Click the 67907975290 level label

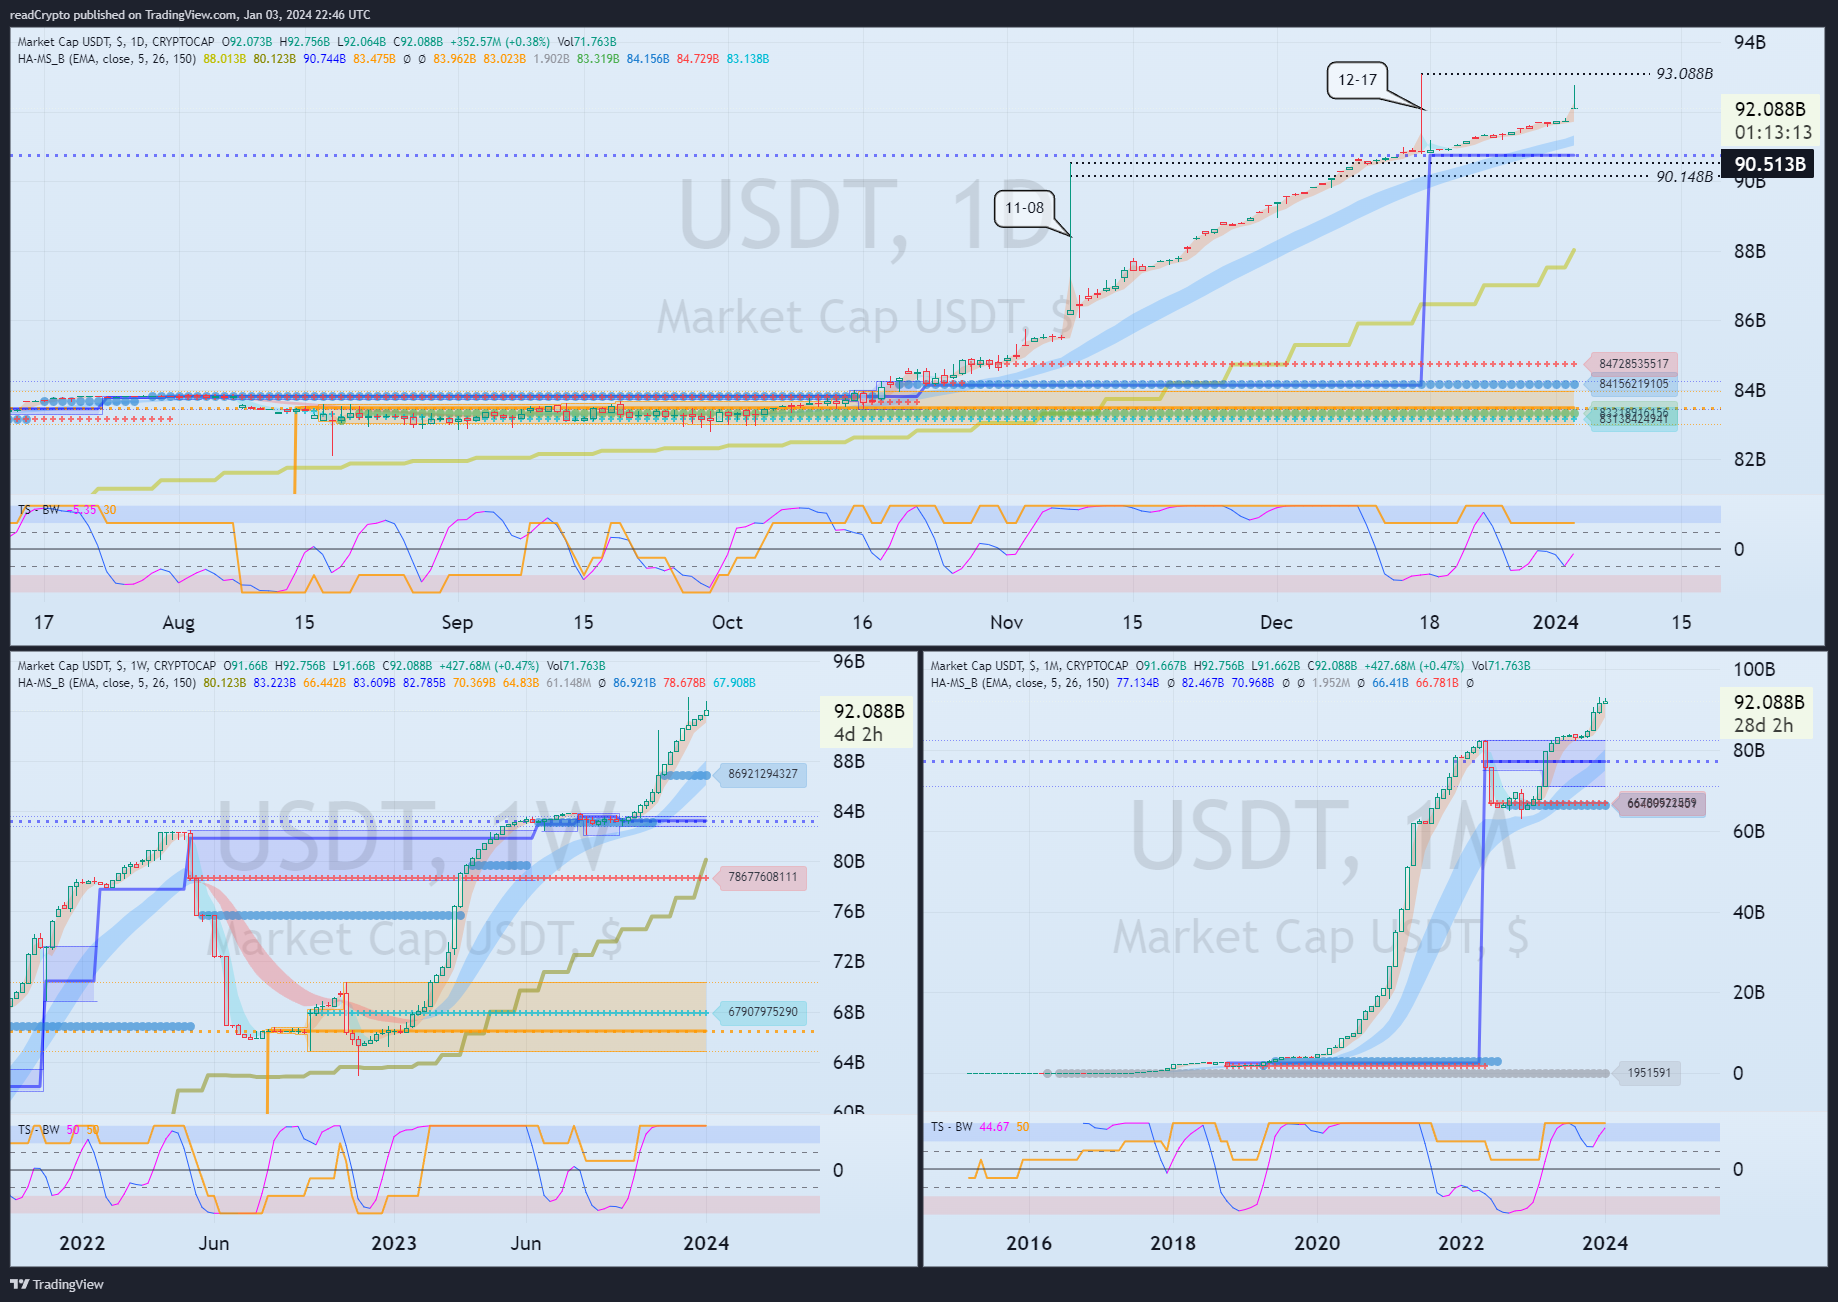click(x=762, y=1012)
